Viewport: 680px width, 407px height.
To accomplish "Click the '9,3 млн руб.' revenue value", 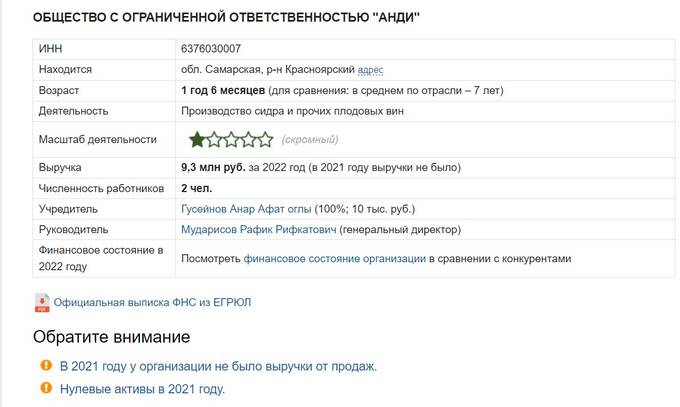I will [212, 167].
